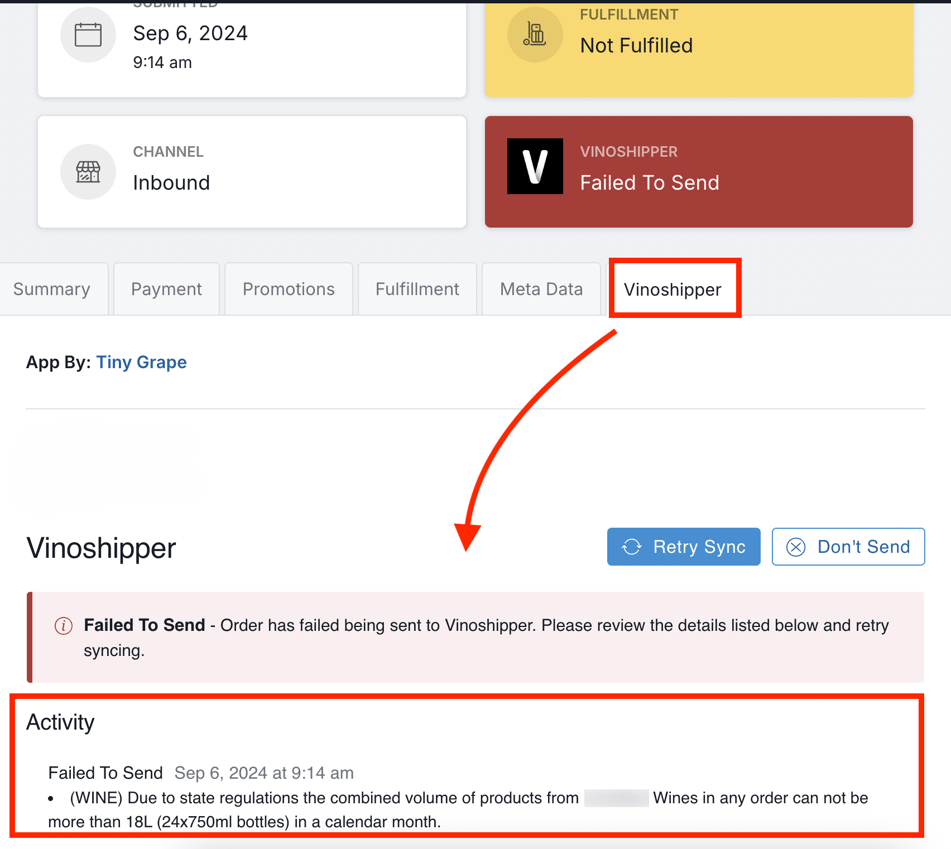
Task: Switch to the Promotions tab
Action: [288, 288]
